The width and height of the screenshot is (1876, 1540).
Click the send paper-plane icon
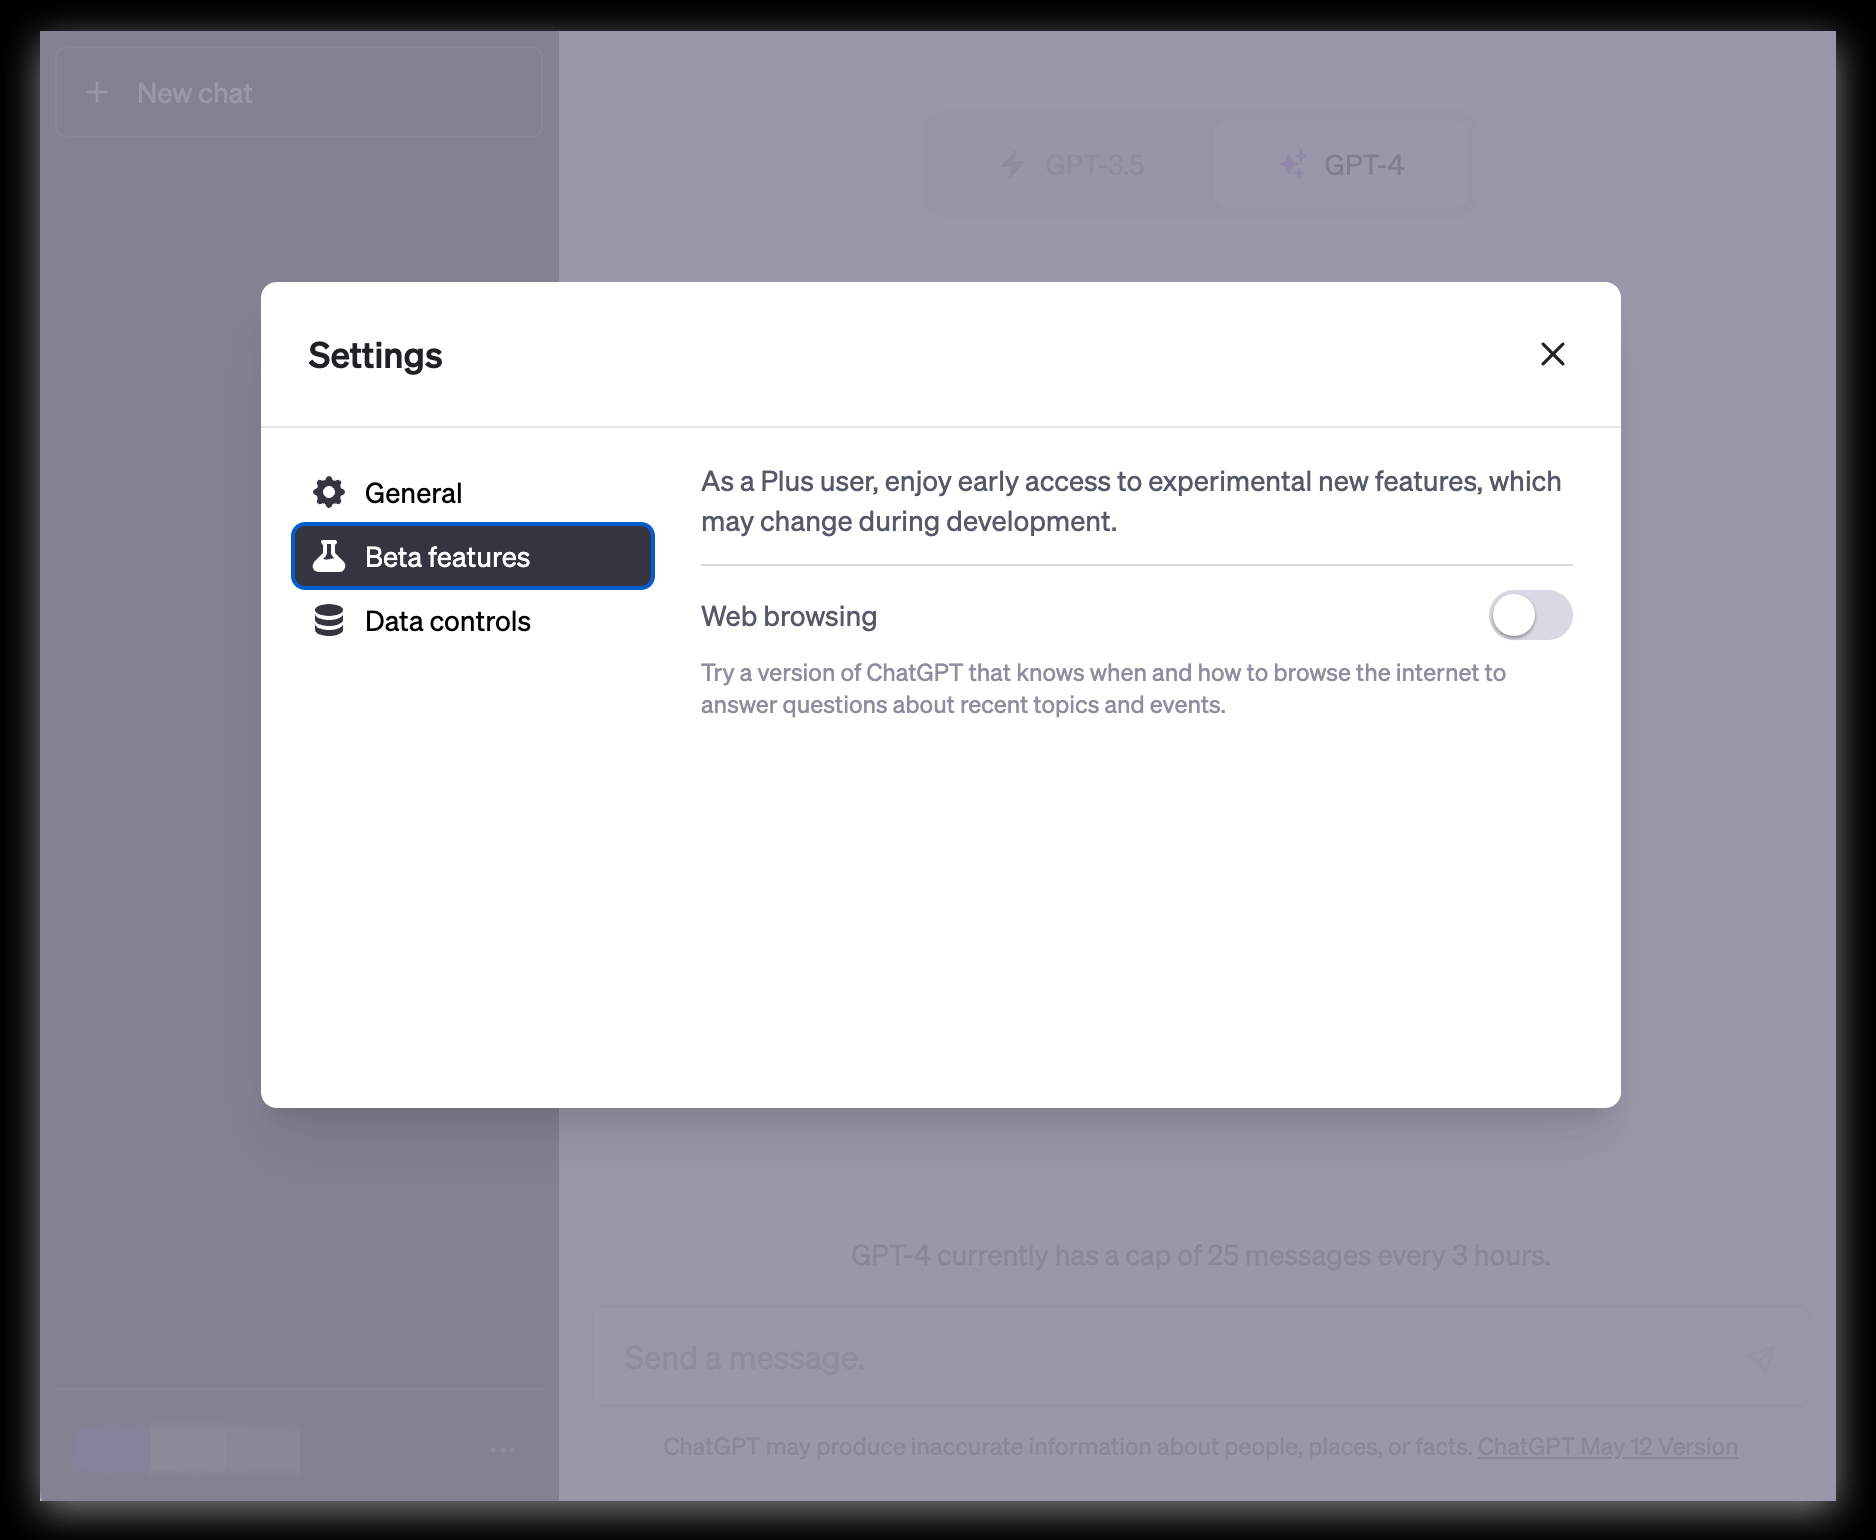tap(1761, 1358)
